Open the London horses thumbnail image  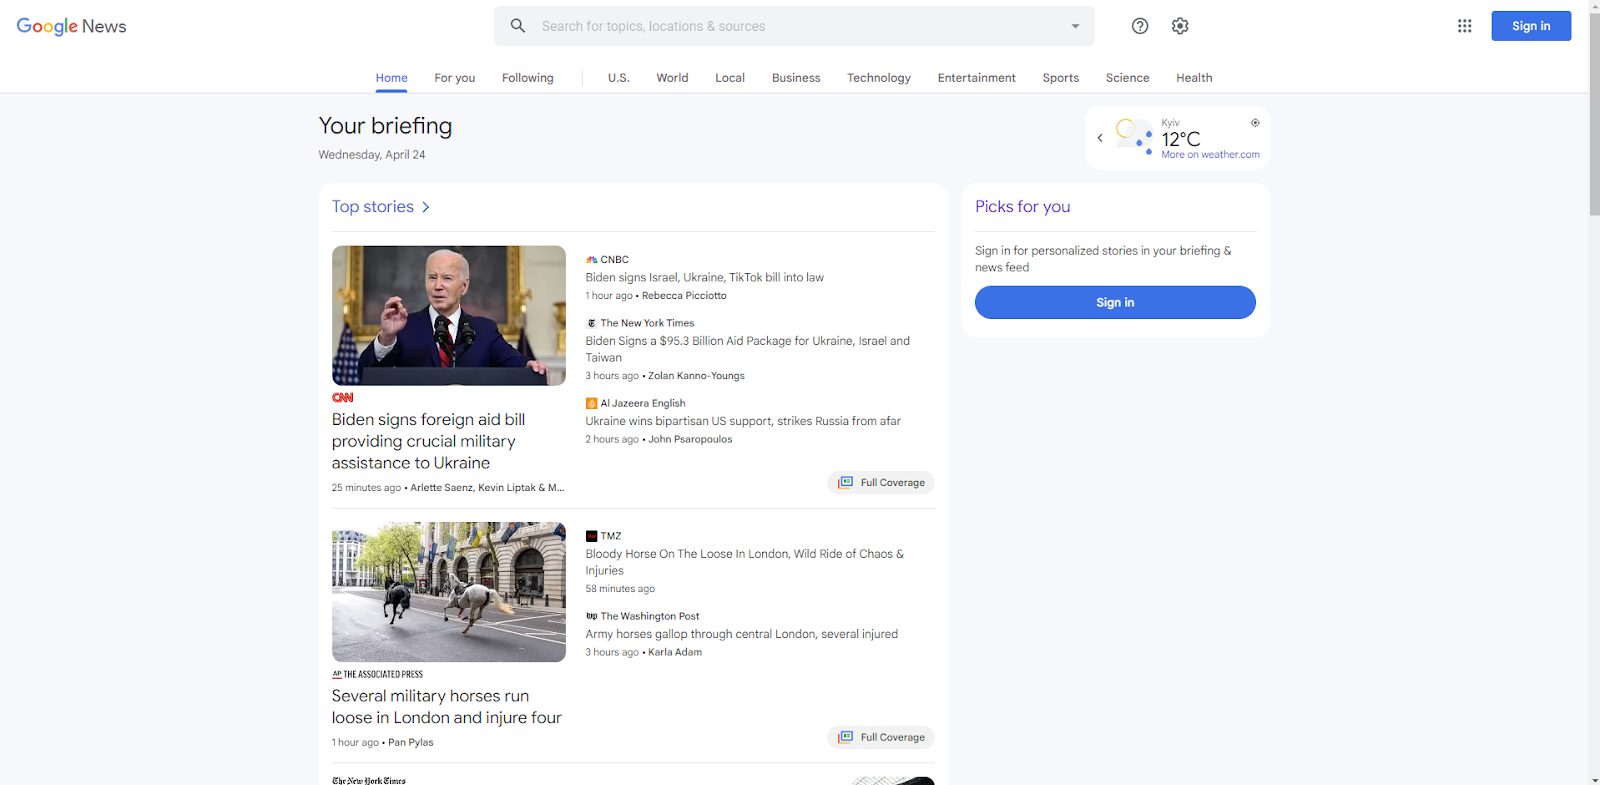tap(449, 592)
